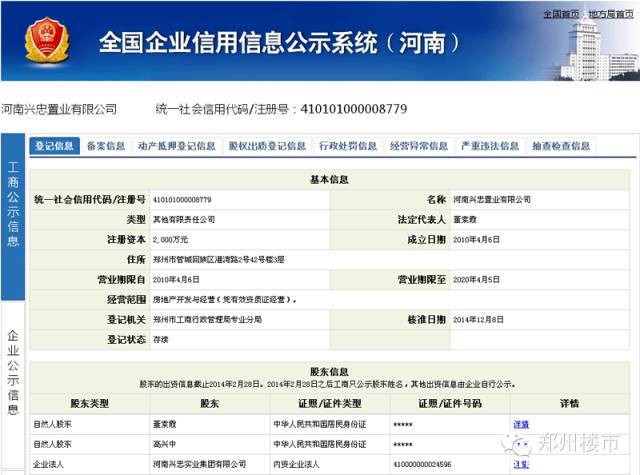
Task: Open 详情 link for shareholder 董宗殿
Action: (521, 424)
